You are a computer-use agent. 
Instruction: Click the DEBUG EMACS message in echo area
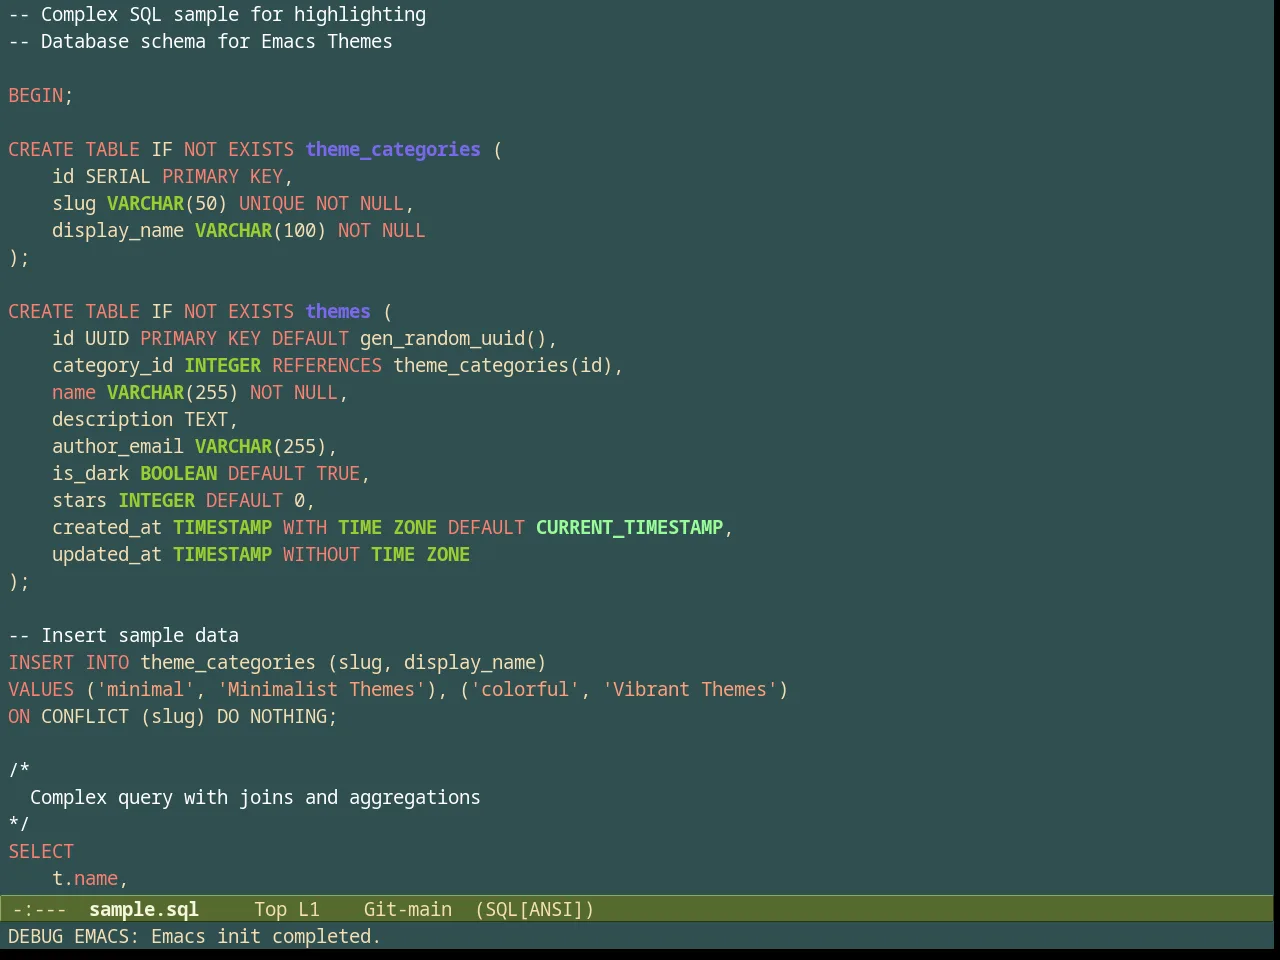(195, 936)
